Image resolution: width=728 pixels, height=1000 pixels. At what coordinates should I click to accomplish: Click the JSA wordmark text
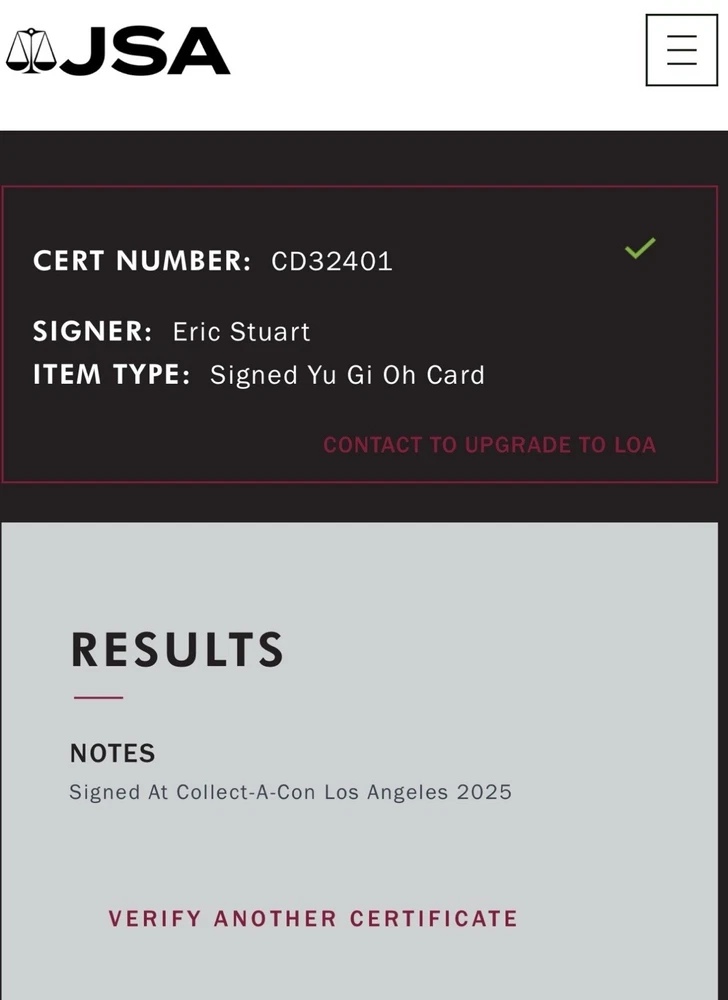[145, 51]
